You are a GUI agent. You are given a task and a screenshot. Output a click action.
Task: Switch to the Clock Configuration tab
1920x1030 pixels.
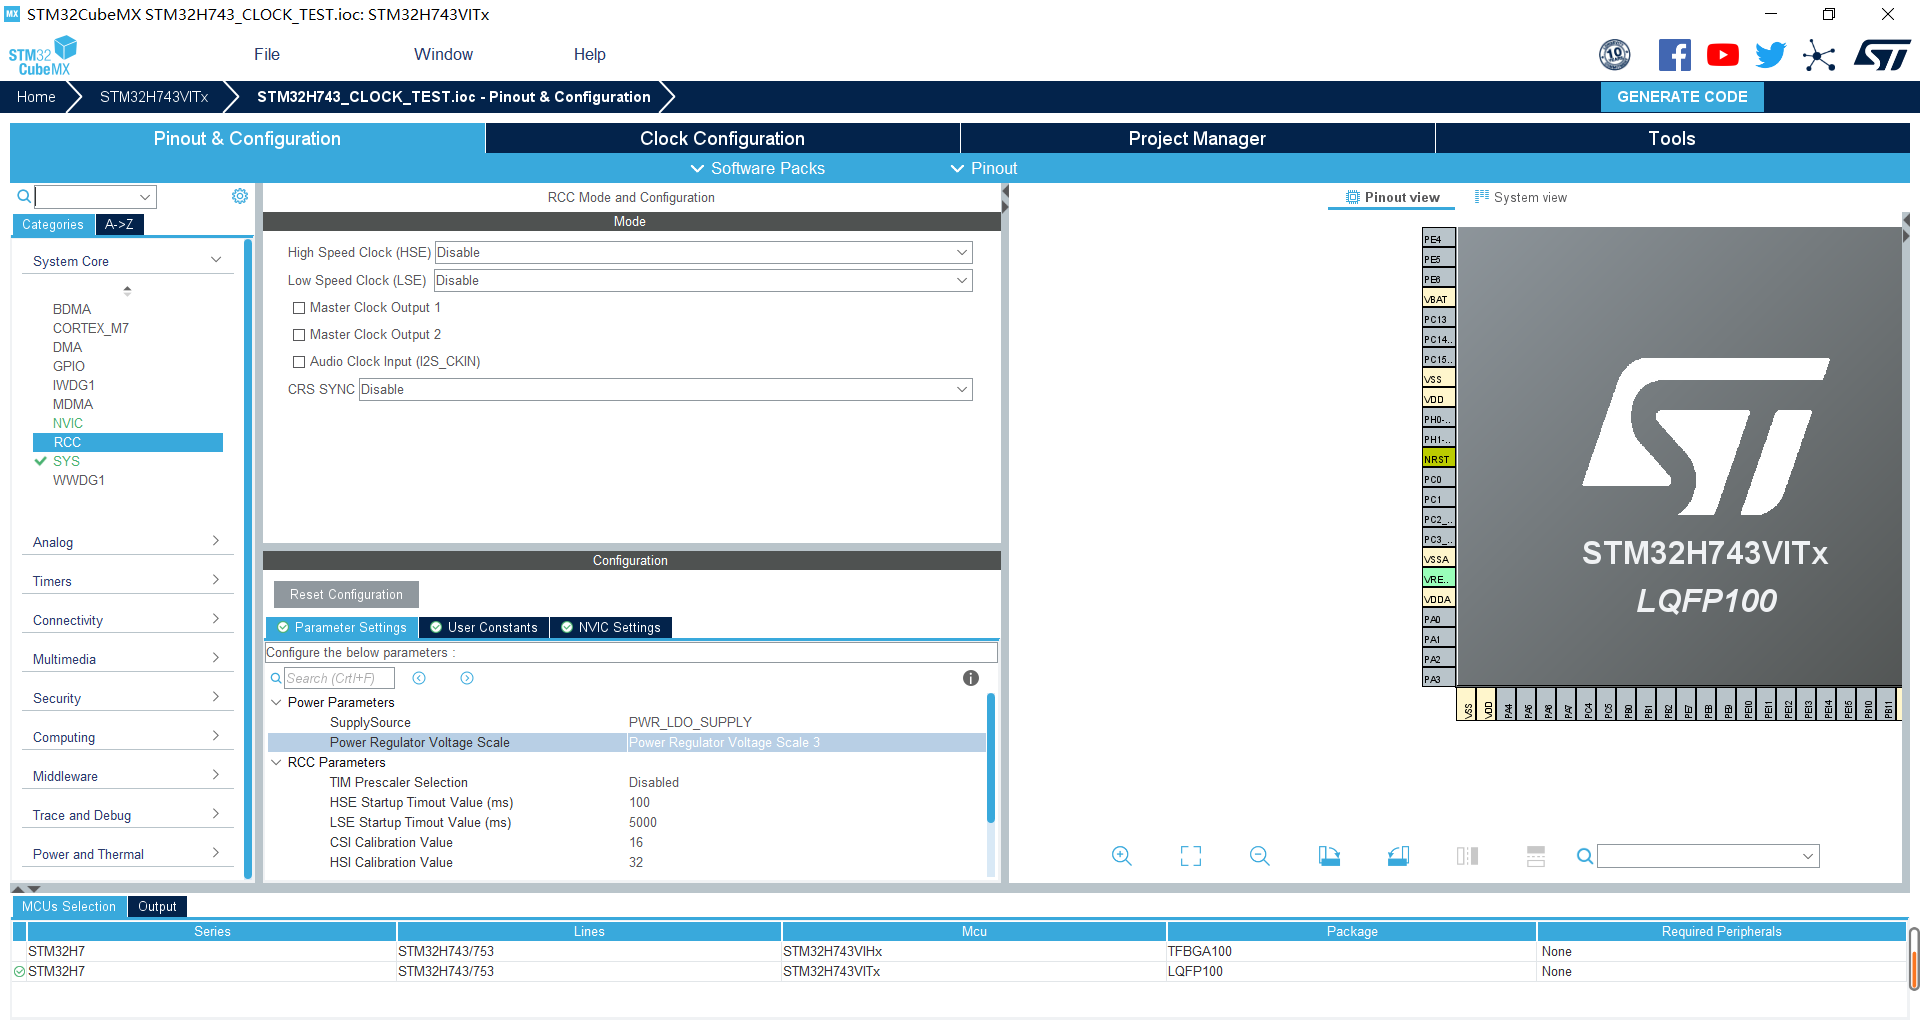click(722, 138)
